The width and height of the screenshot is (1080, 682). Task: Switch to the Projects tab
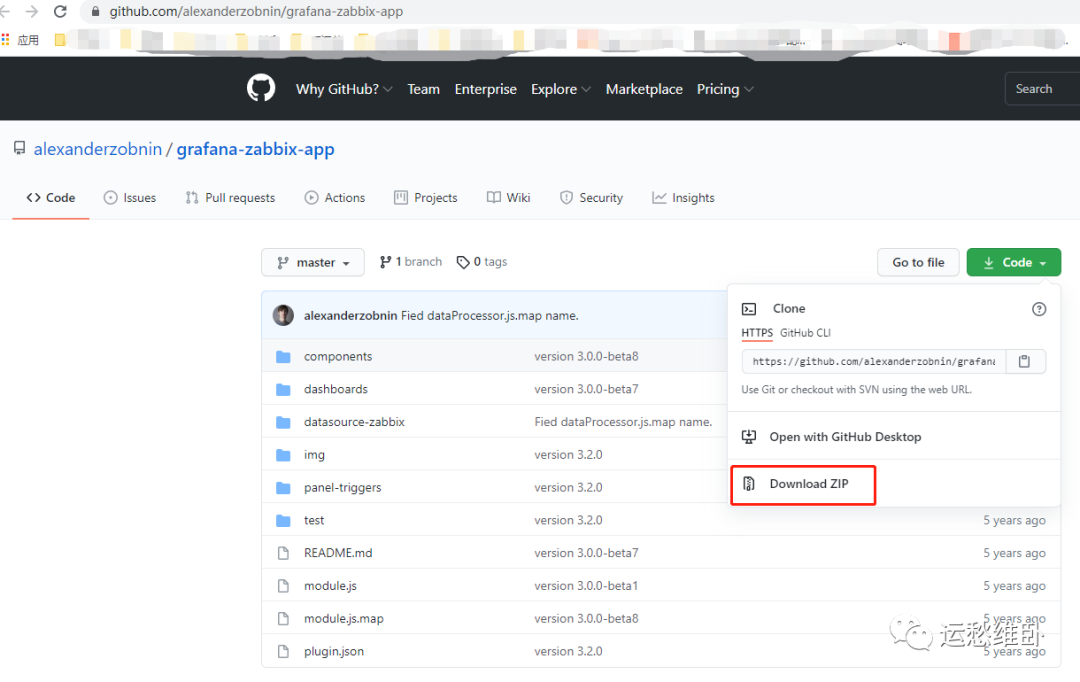coord(426,198)
